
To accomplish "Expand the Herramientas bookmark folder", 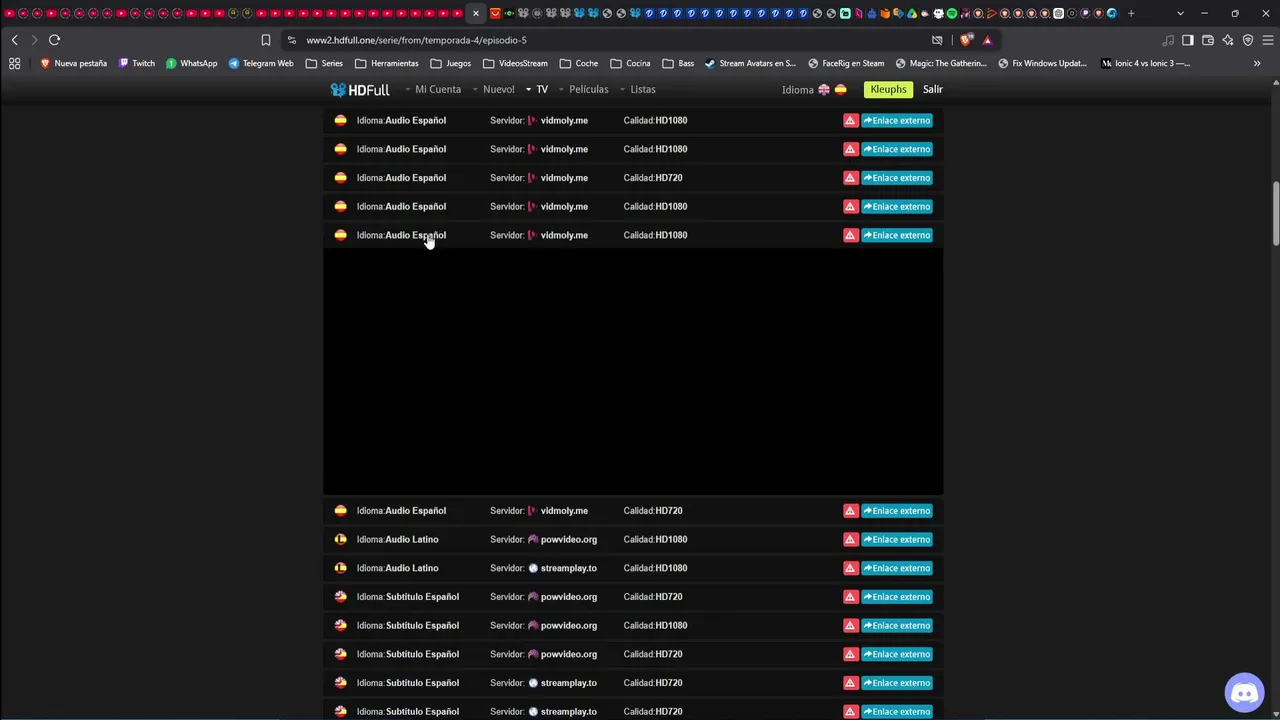I will click(387, 63).
